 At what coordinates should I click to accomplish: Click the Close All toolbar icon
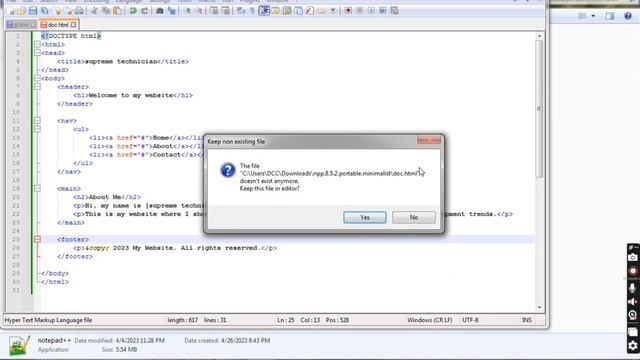tap(68, 11)
